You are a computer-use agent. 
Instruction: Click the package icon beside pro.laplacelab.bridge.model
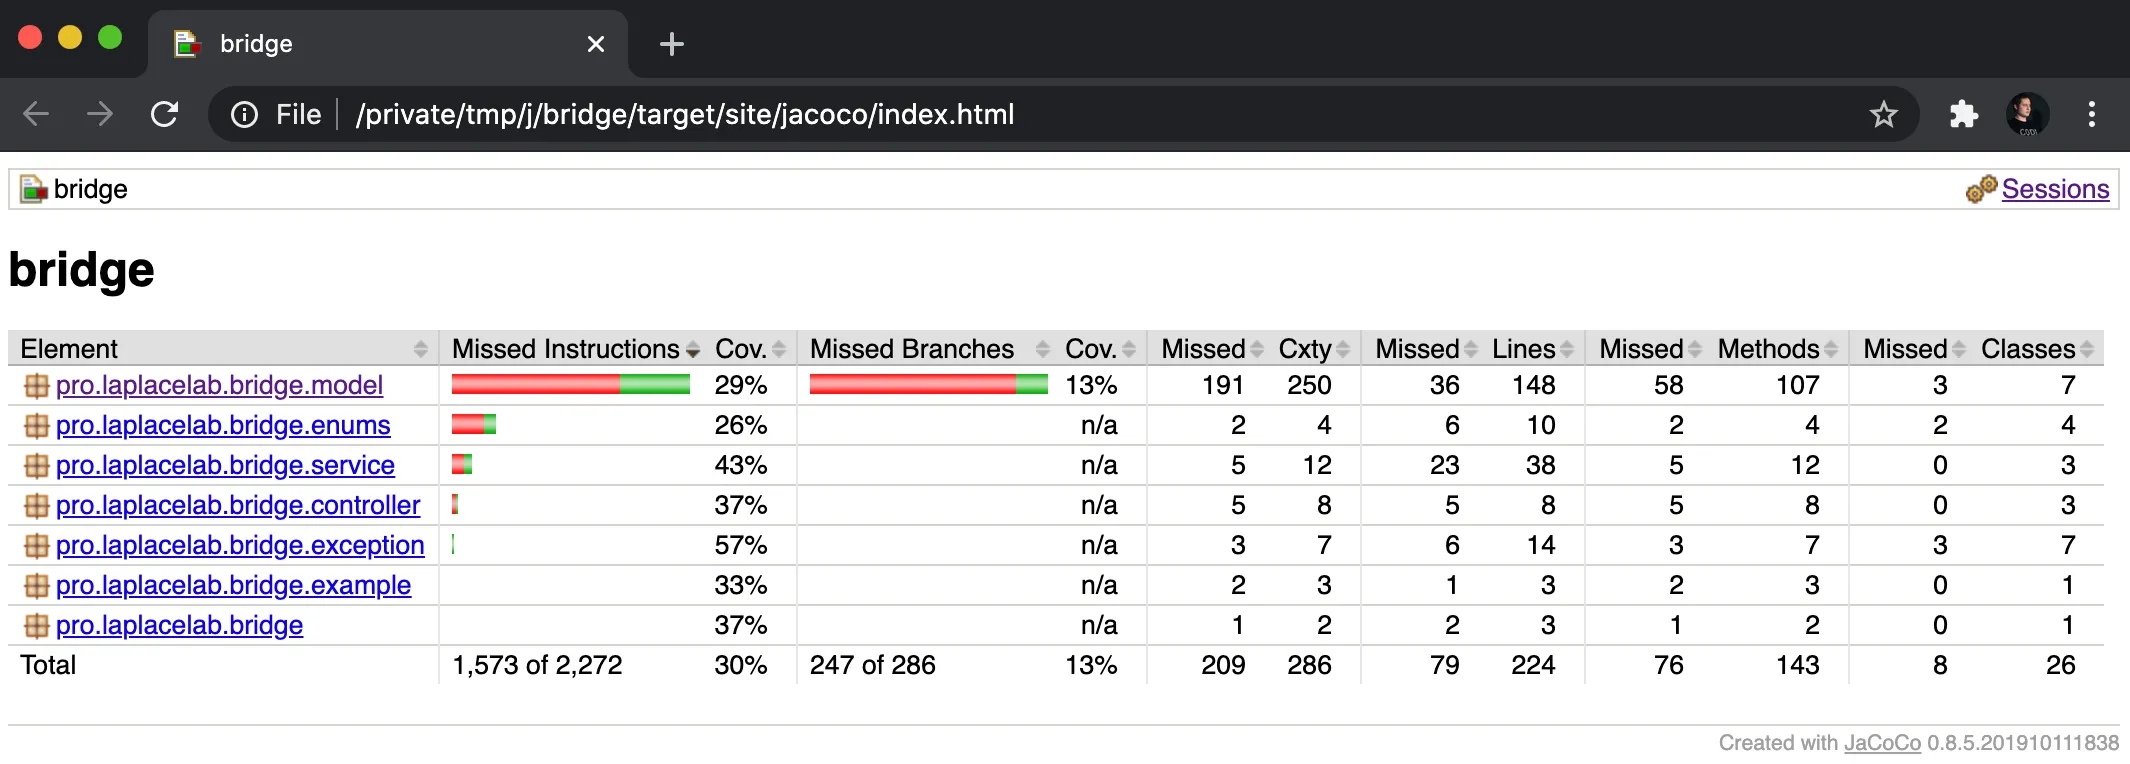click(x=36, y=386)
